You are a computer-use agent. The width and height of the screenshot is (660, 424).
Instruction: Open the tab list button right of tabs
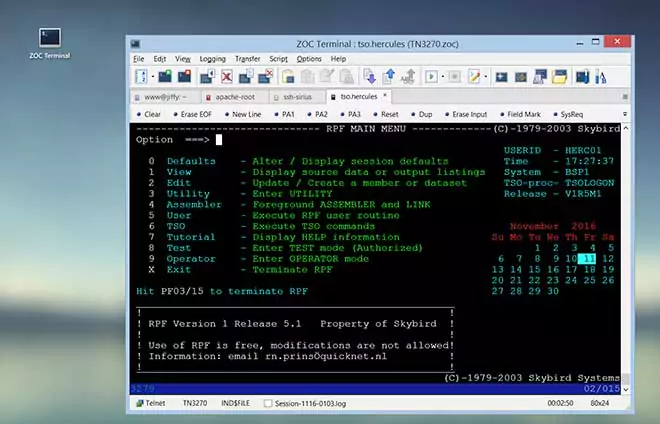coord(625,97)
